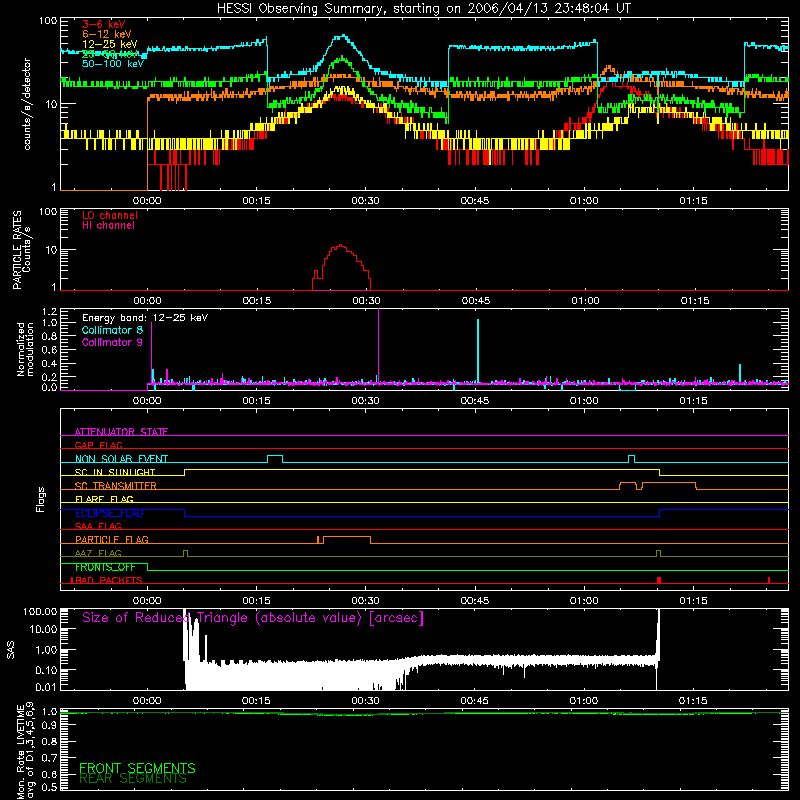Click the 'SAS' axis label
The image size is (800, 800).
click(11, 650)
